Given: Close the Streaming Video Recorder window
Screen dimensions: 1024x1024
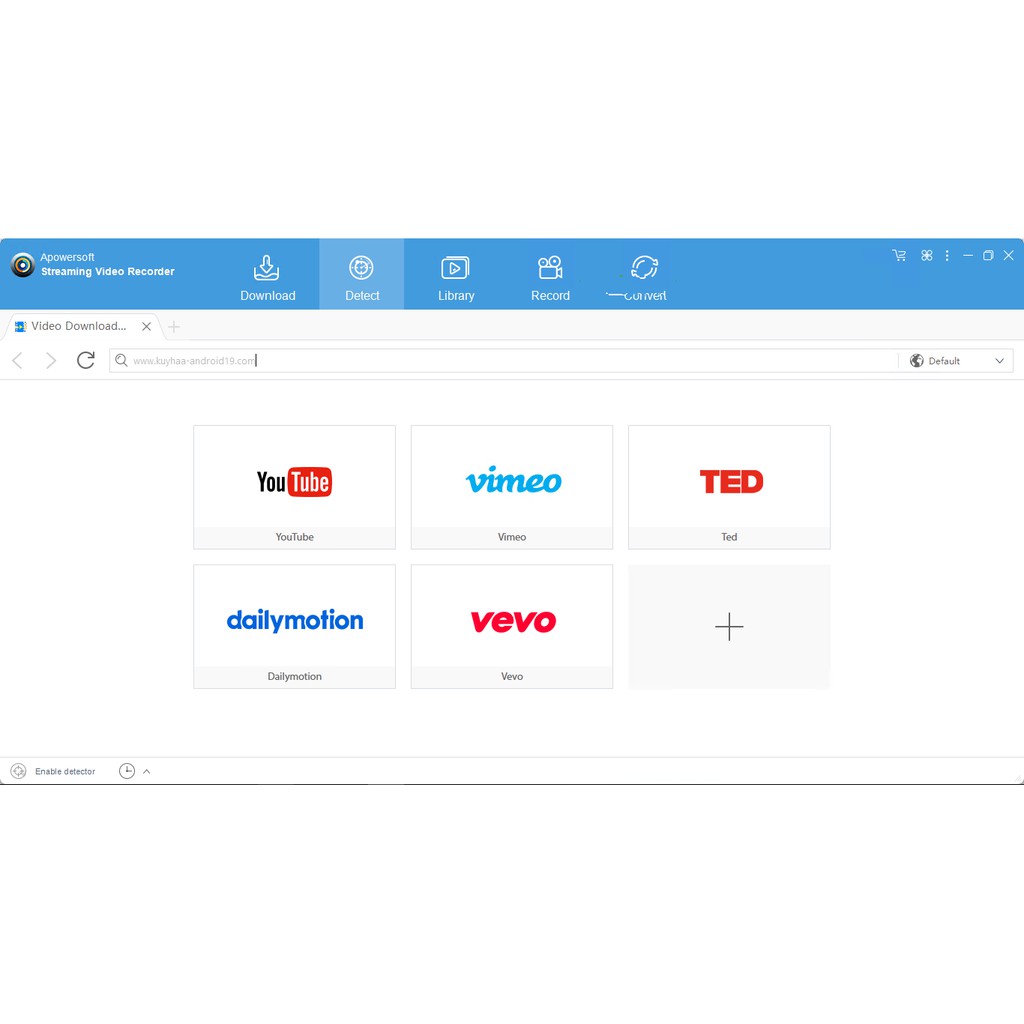Looking at the screenshot, I should (x=1008, y=255).
